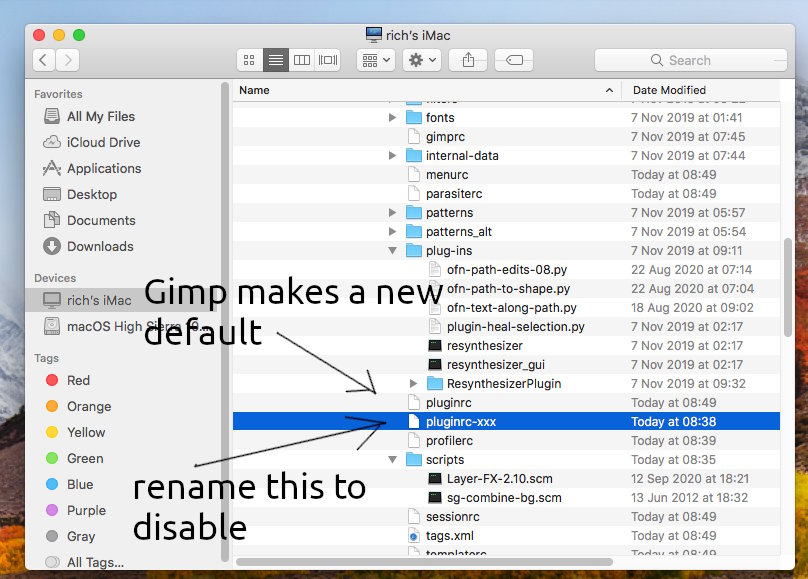Select ofn-text-along-path.py file
Image resolution: width=808 pixels, height=579 pixels.
[506, 308]
